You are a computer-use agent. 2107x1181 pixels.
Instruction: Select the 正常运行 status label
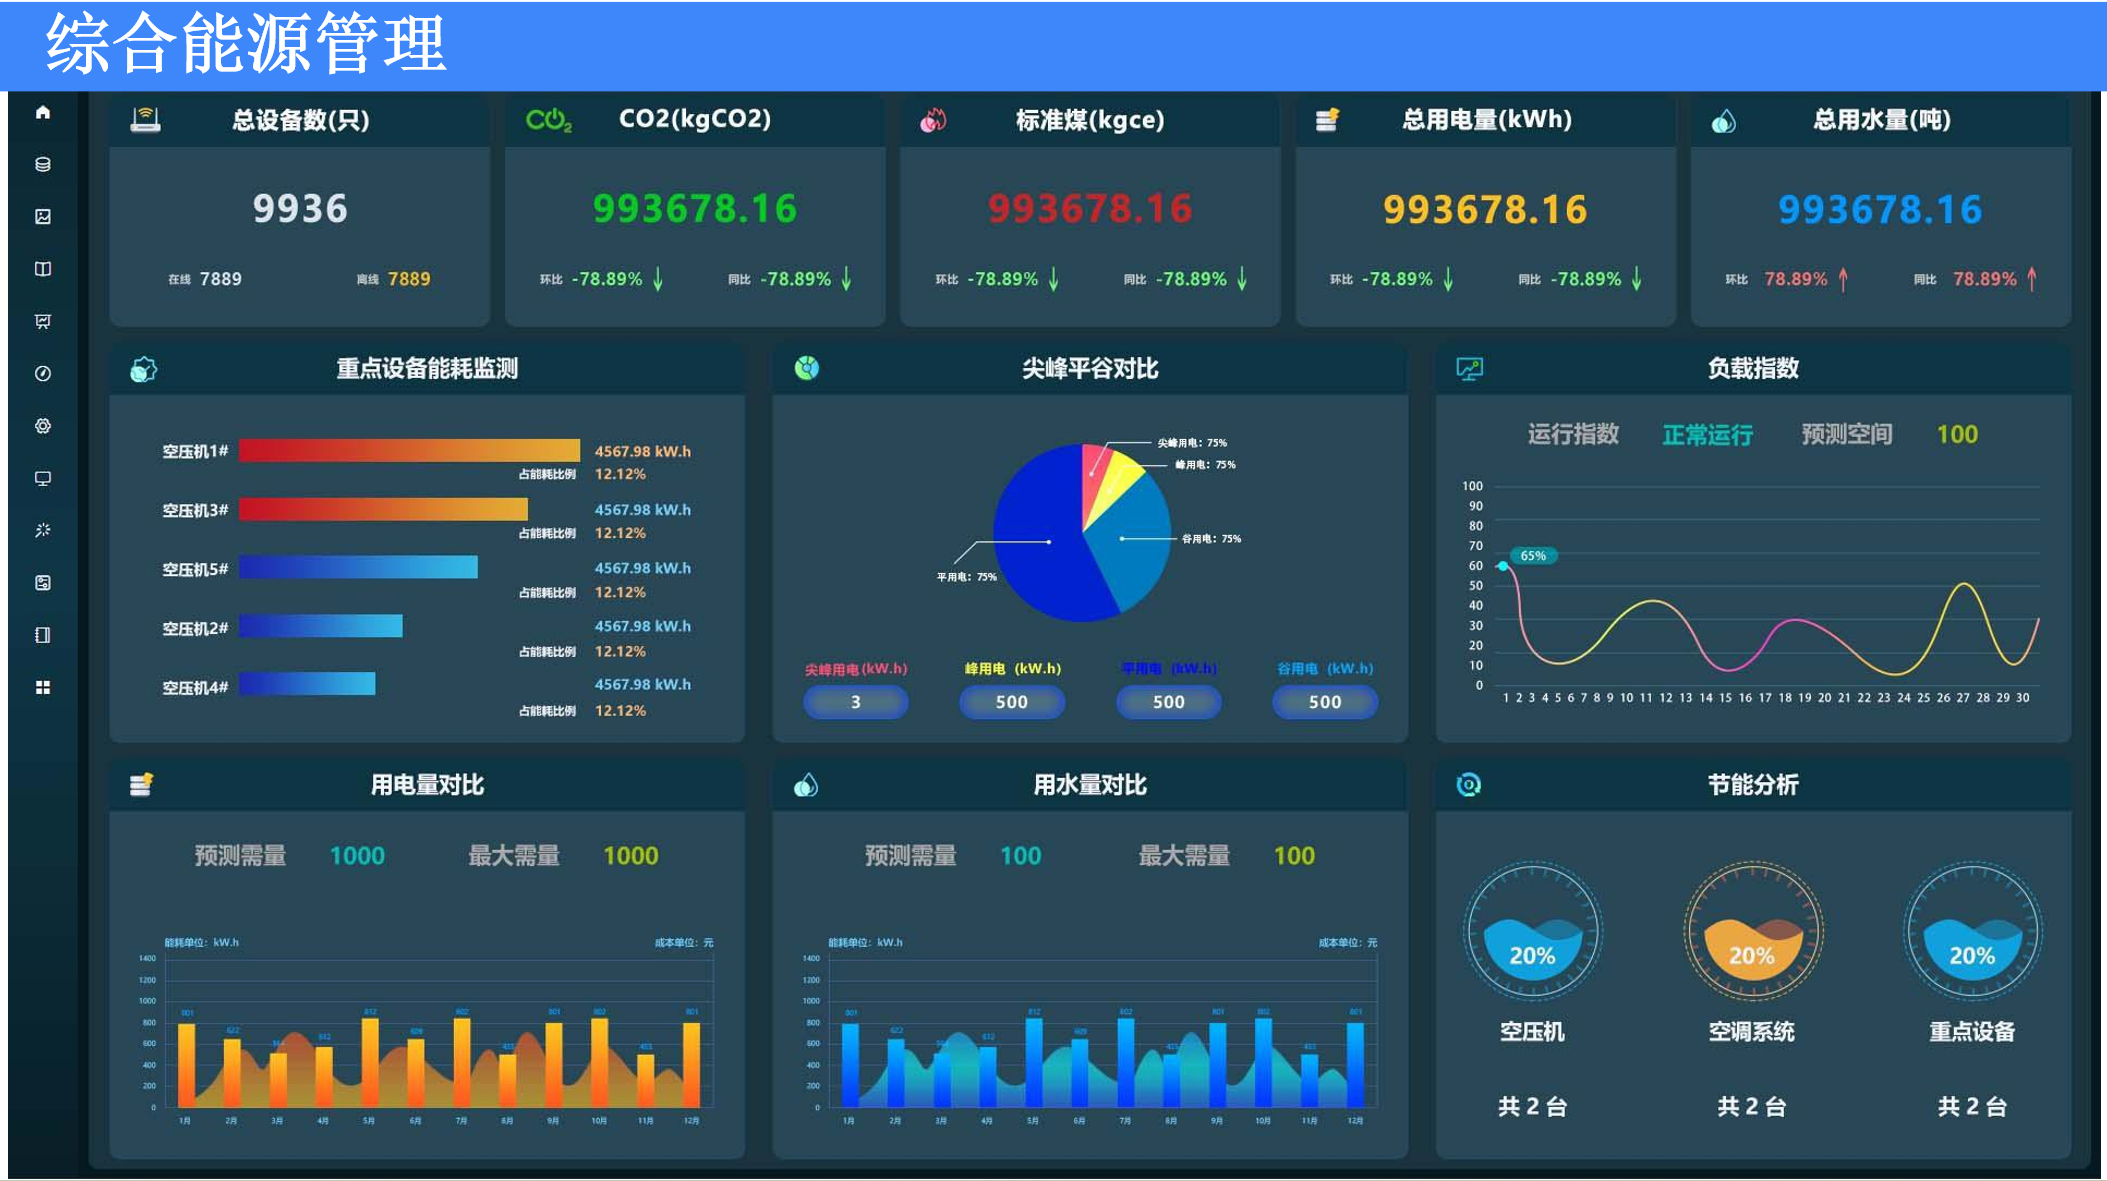pyautogui.click(x=1707, y=435)
